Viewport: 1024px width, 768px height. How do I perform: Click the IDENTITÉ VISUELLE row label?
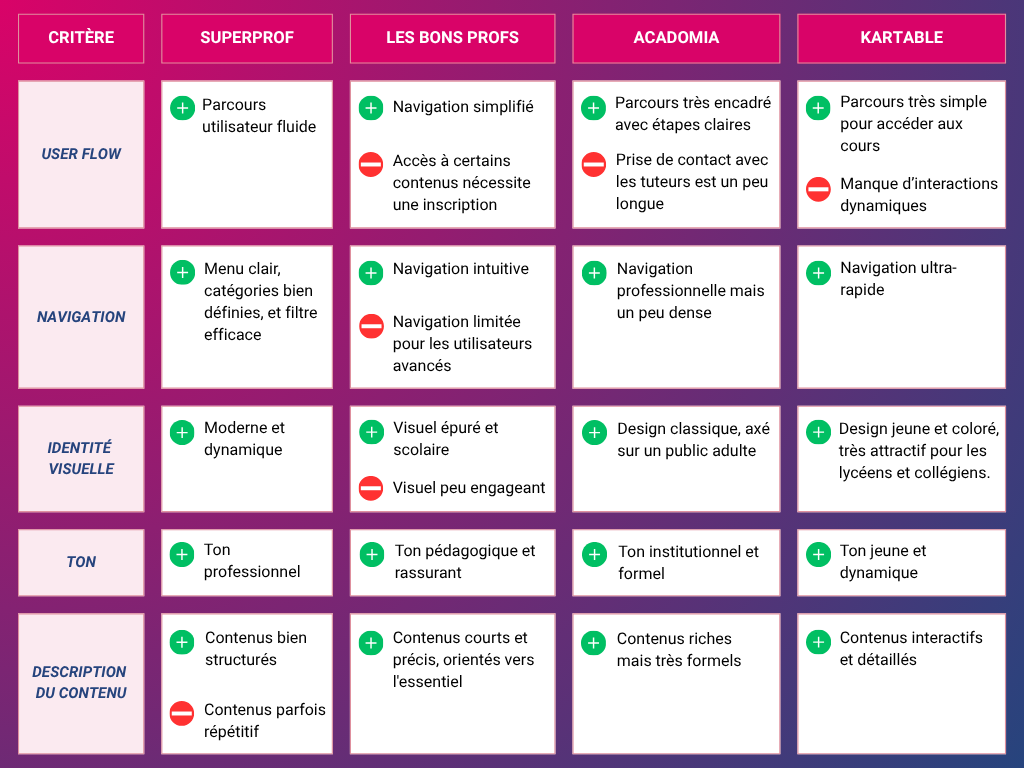pos(81,458)
